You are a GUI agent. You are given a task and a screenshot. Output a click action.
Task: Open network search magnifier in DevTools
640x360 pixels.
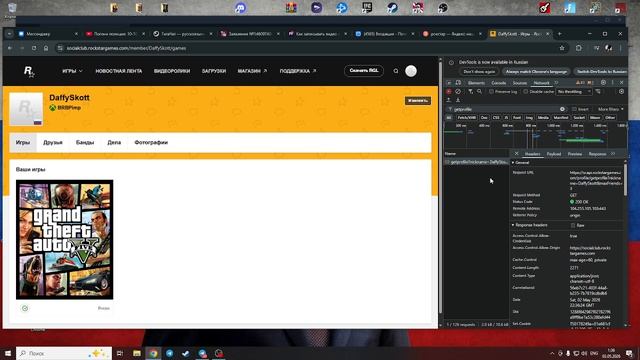click(x=480, y=92)
